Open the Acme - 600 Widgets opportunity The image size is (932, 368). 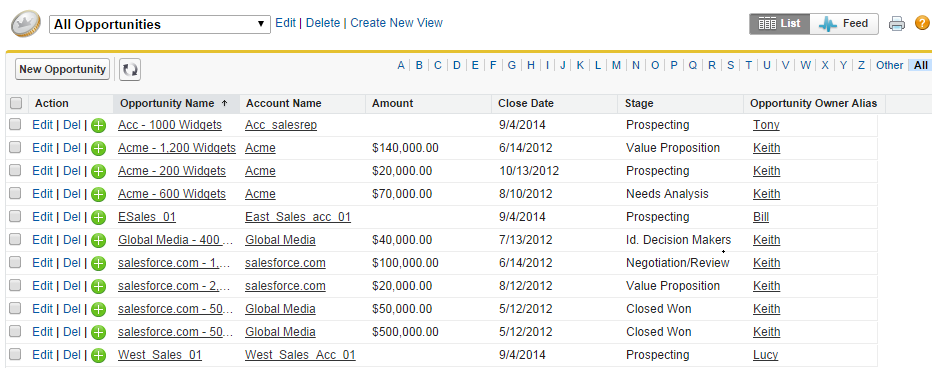click(172, 194)
